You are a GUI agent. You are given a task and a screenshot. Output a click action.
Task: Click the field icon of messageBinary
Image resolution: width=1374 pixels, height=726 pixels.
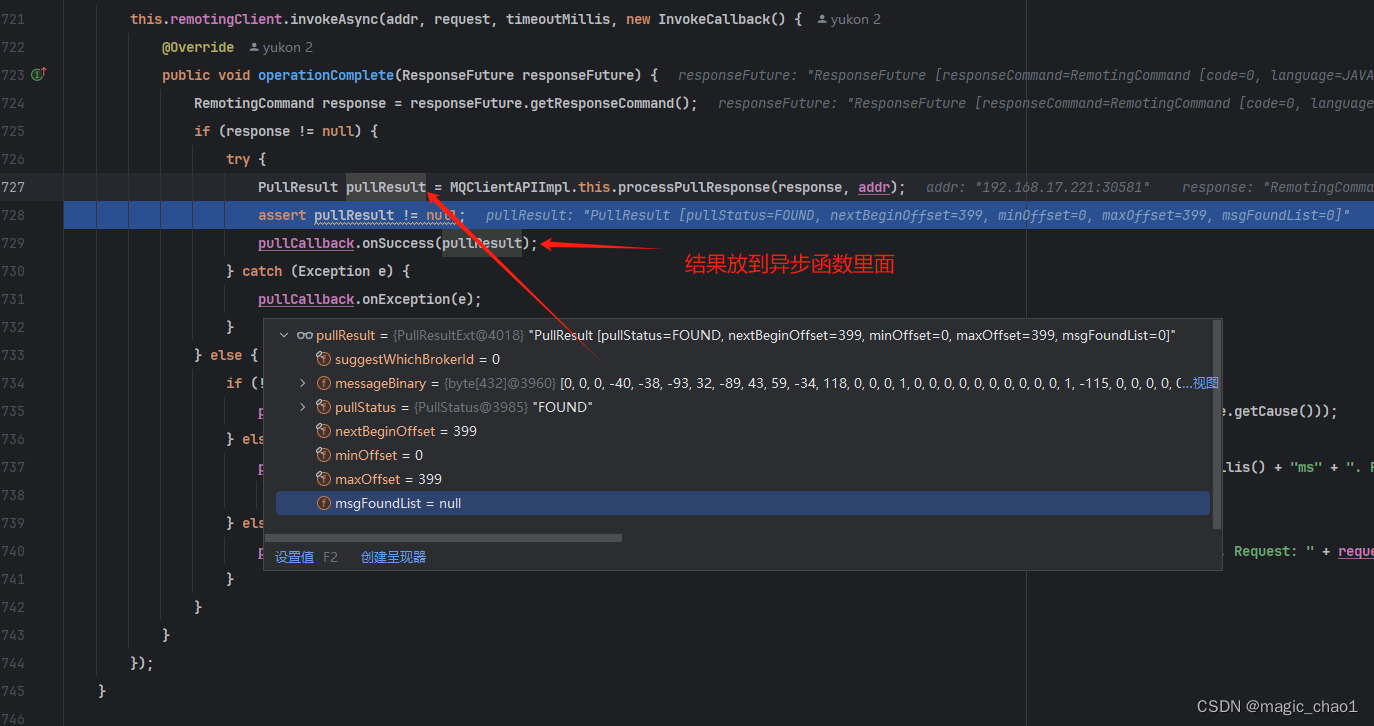click(323, 383)
